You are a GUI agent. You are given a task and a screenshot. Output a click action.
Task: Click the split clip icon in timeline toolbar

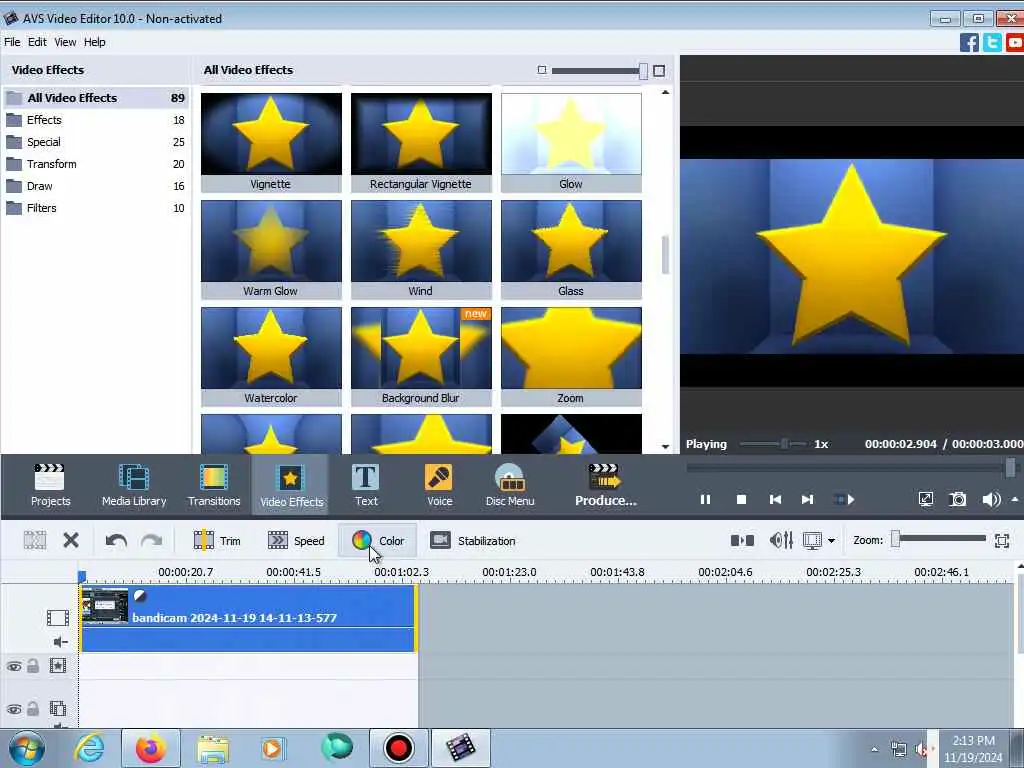point(35,540)
